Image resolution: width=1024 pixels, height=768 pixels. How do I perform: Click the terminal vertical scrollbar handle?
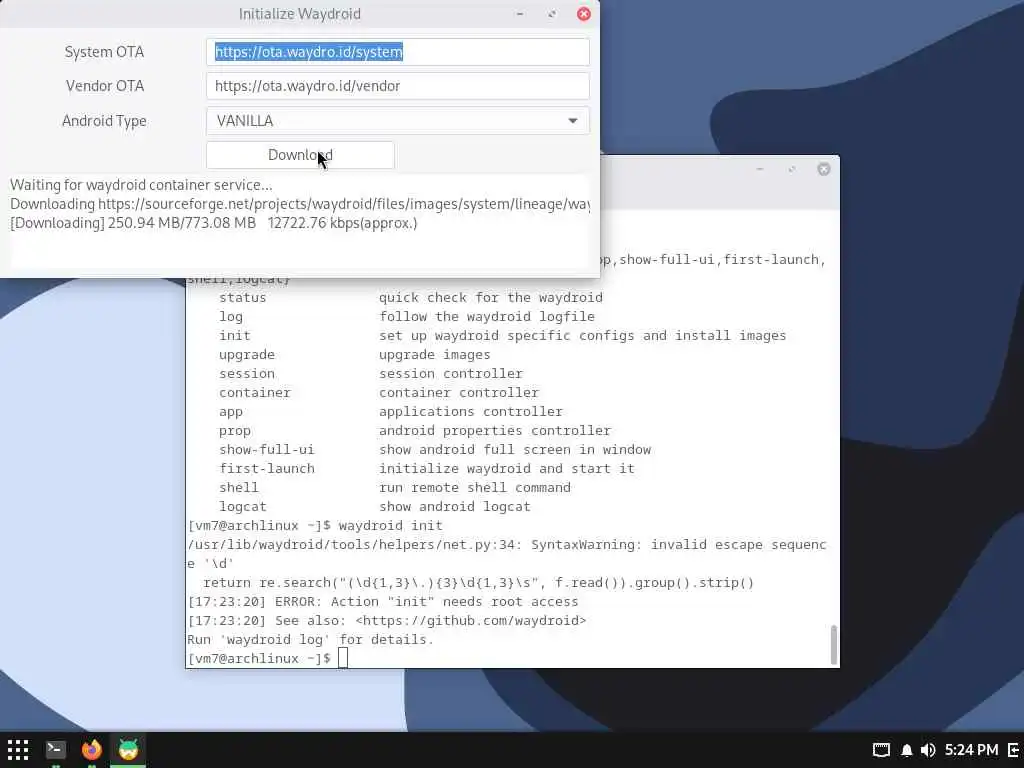coord(833,645)
